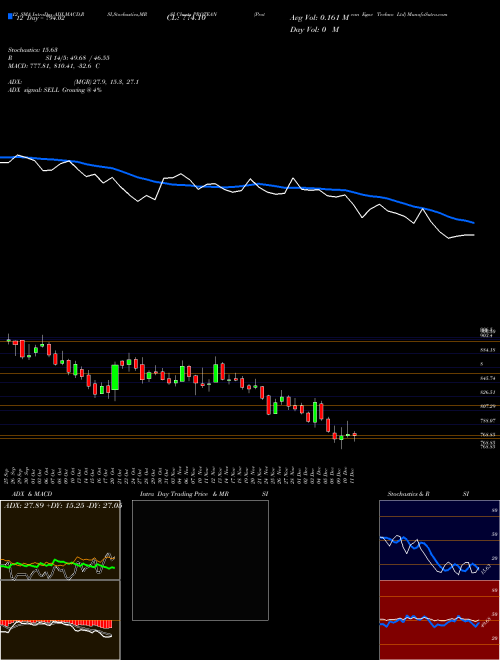Image resolution: width=500 pixels, height=660 pixels.
Task: Open the red RSI chart panel
Action: pos(439,620)
